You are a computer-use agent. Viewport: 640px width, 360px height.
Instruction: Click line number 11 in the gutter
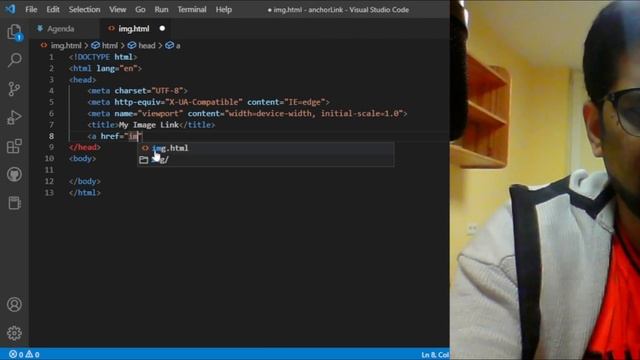click(x=49, y=170)
